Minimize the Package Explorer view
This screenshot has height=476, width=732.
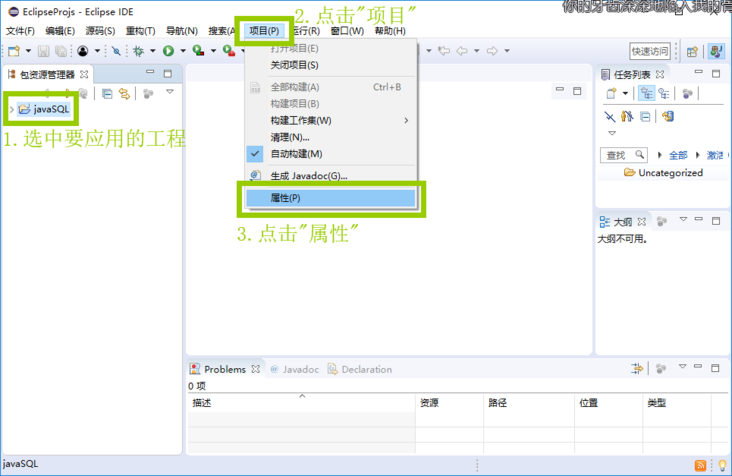click(x=150, y=72)
